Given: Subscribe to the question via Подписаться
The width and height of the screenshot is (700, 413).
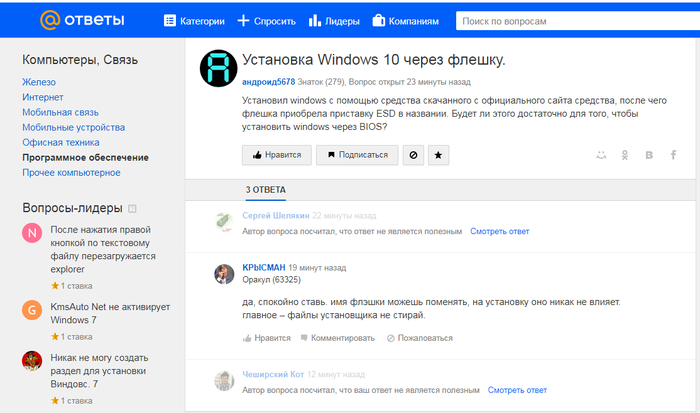Looking at the screenshot, I should tap(356, 155).
